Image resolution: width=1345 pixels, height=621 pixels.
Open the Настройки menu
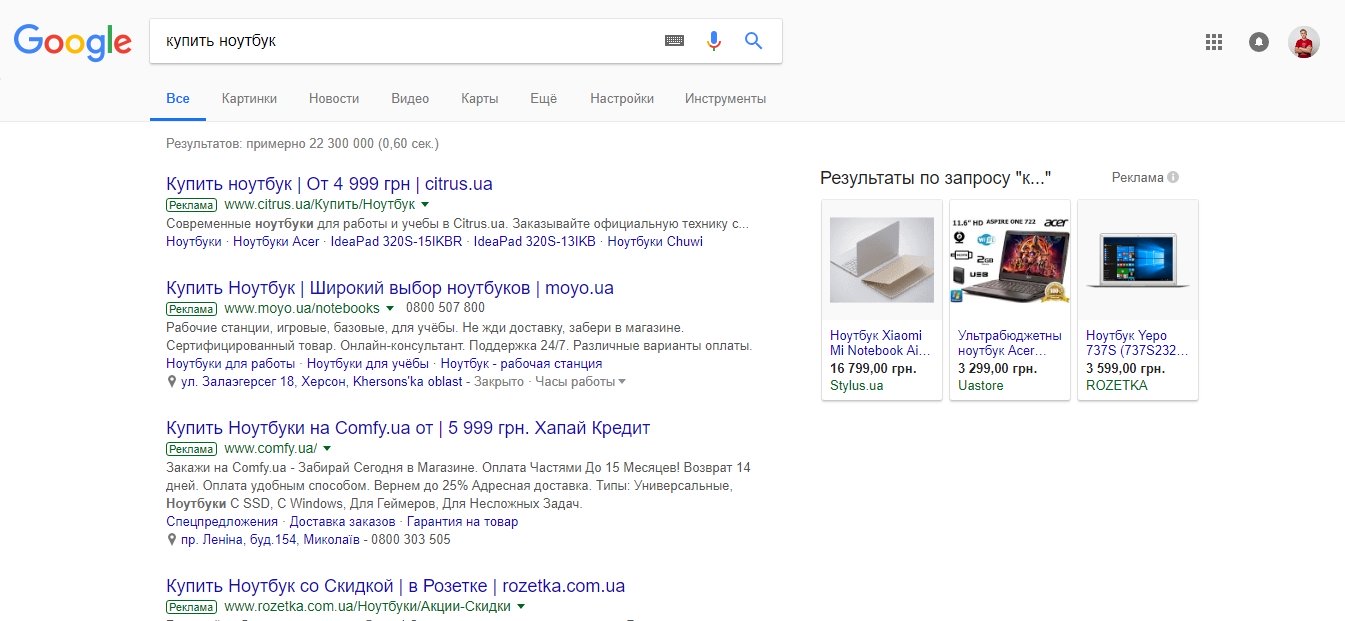coord(622,99)
